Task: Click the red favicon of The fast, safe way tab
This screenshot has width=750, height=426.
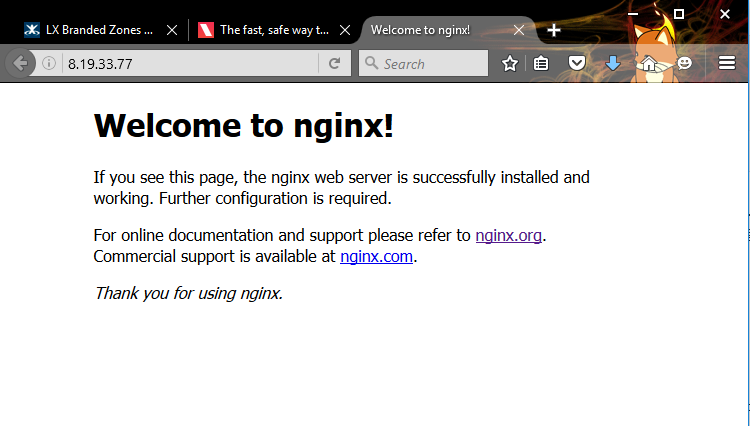Action: click(206, 30)
